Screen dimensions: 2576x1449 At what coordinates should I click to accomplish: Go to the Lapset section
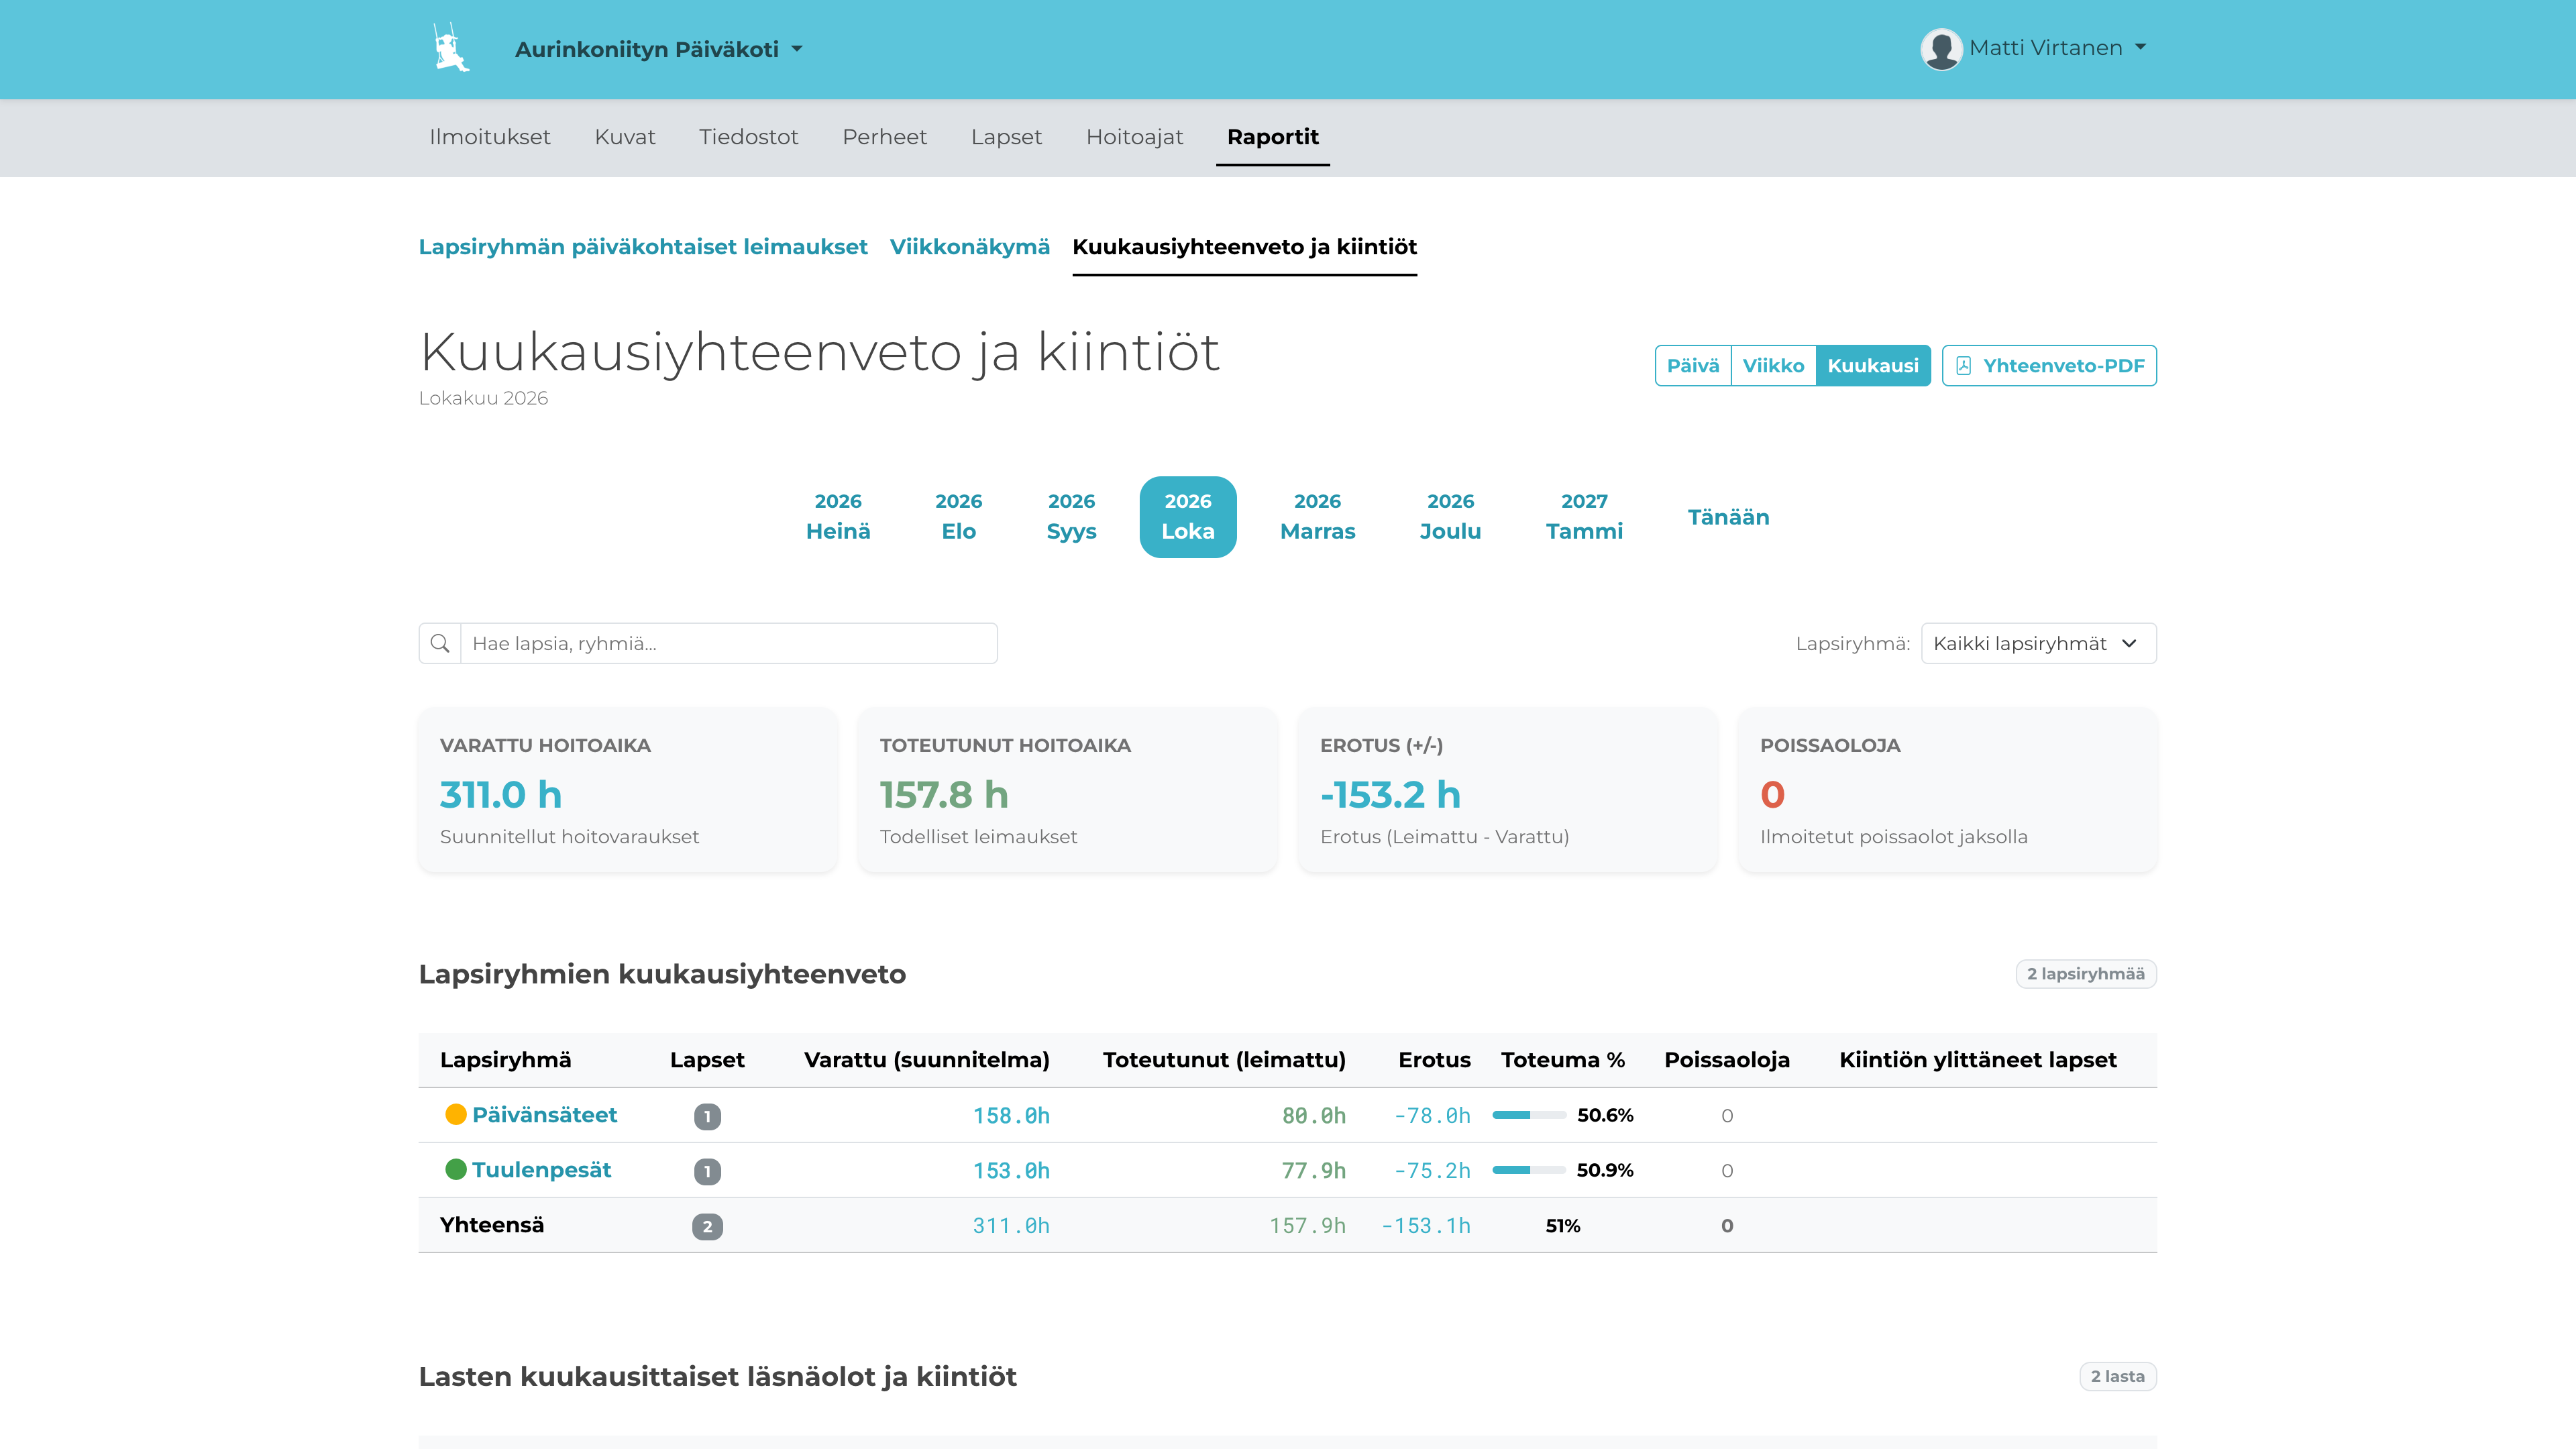tap(1006, 137)
